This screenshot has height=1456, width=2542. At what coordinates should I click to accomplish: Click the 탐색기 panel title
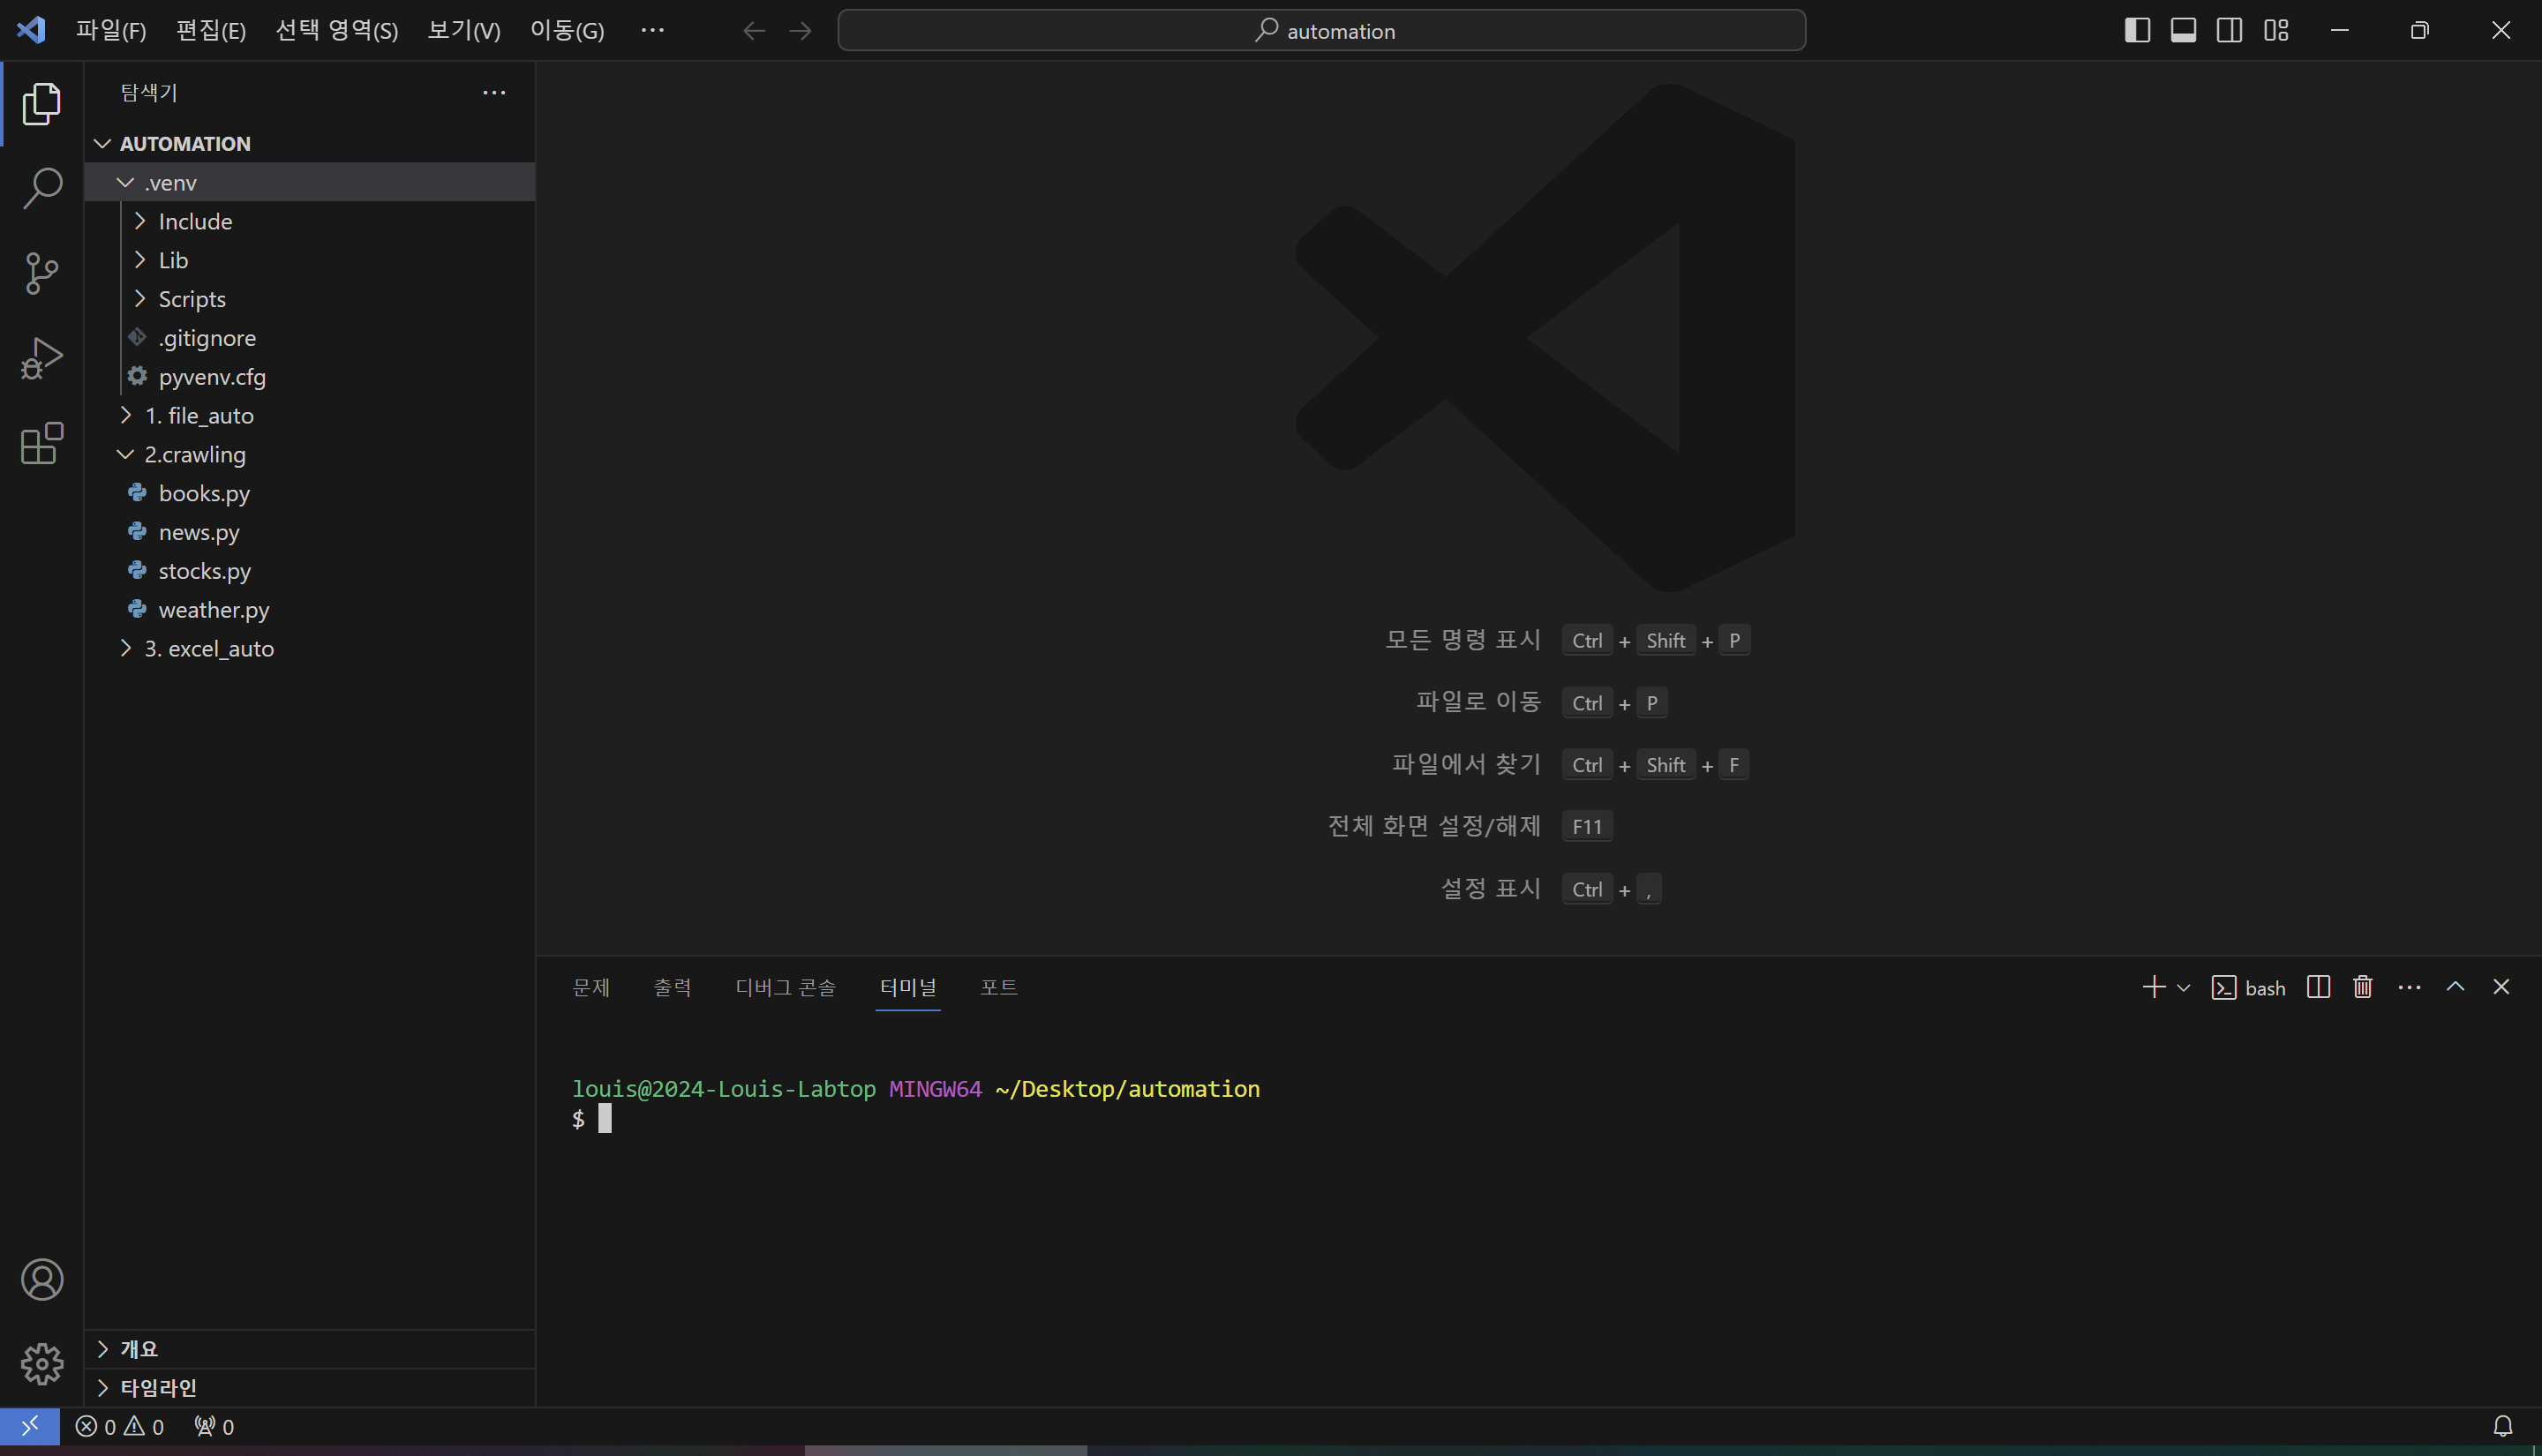149,92
